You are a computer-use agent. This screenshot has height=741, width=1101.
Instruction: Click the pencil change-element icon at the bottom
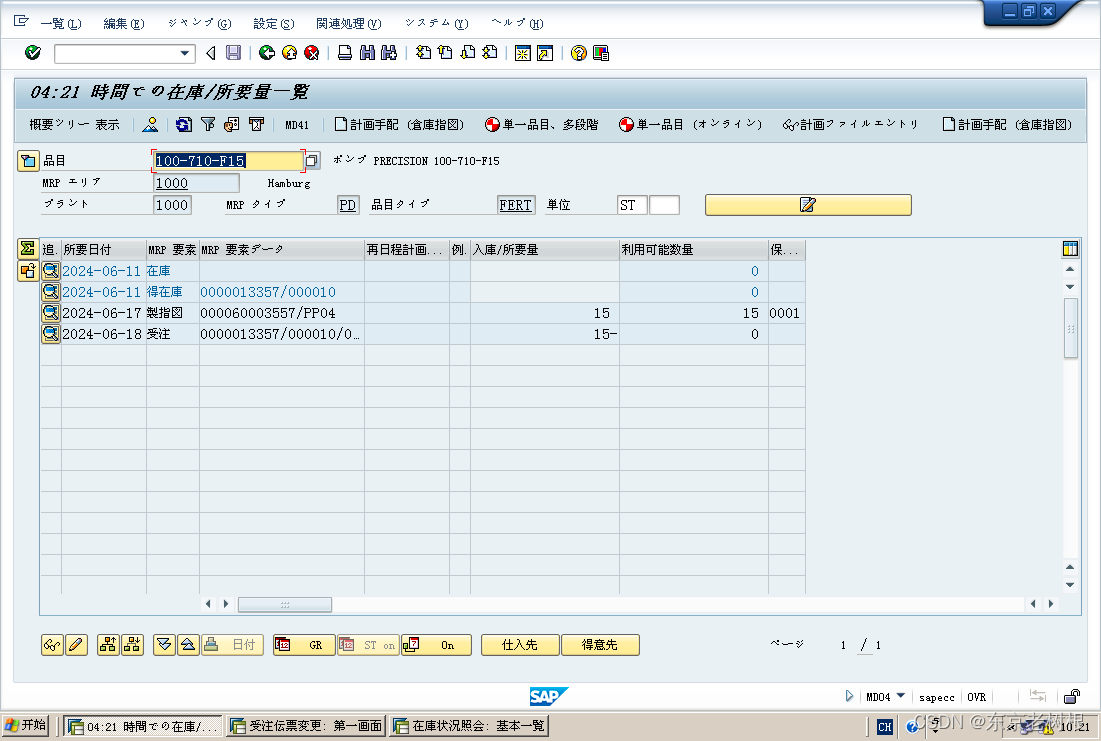(x=77, y=645)
